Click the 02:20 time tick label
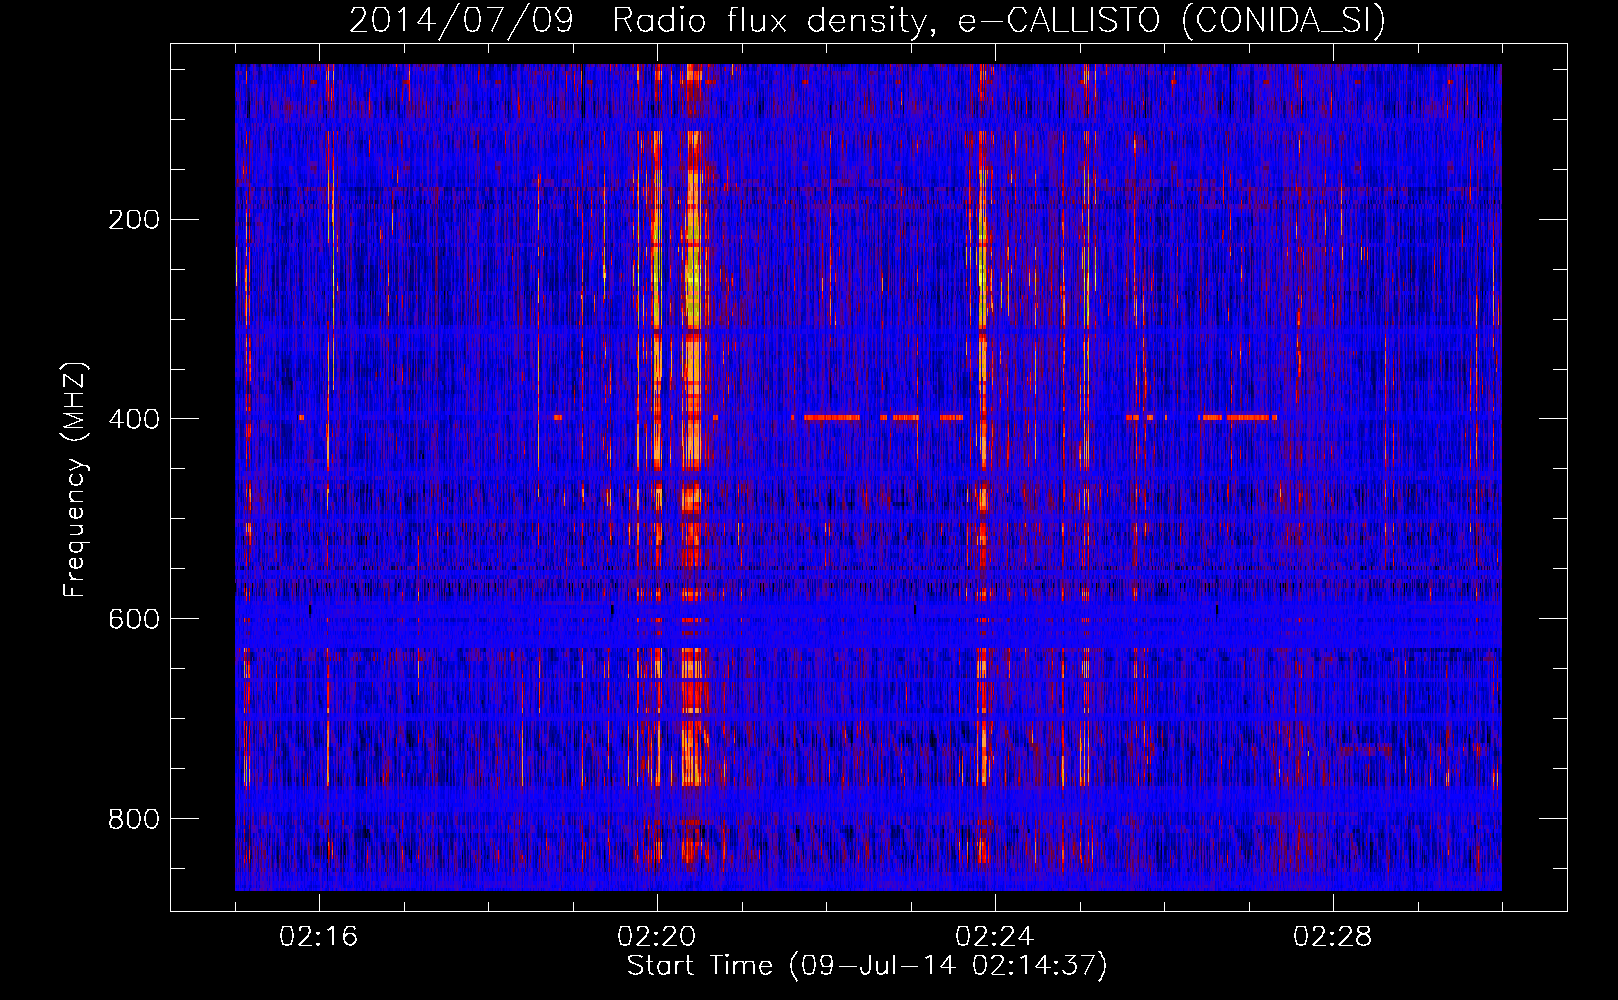Viewport: 1618px width, 1000px height. pos(657,937)
